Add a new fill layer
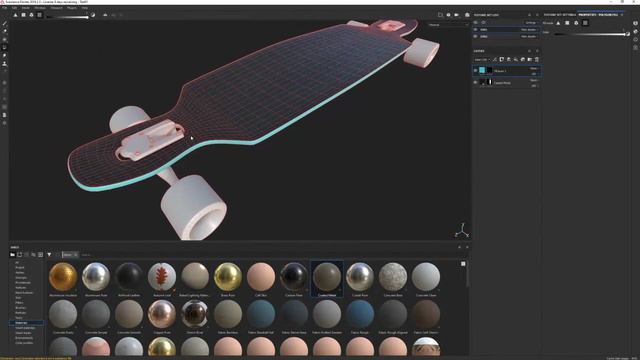640x360 pixels. 516,60
